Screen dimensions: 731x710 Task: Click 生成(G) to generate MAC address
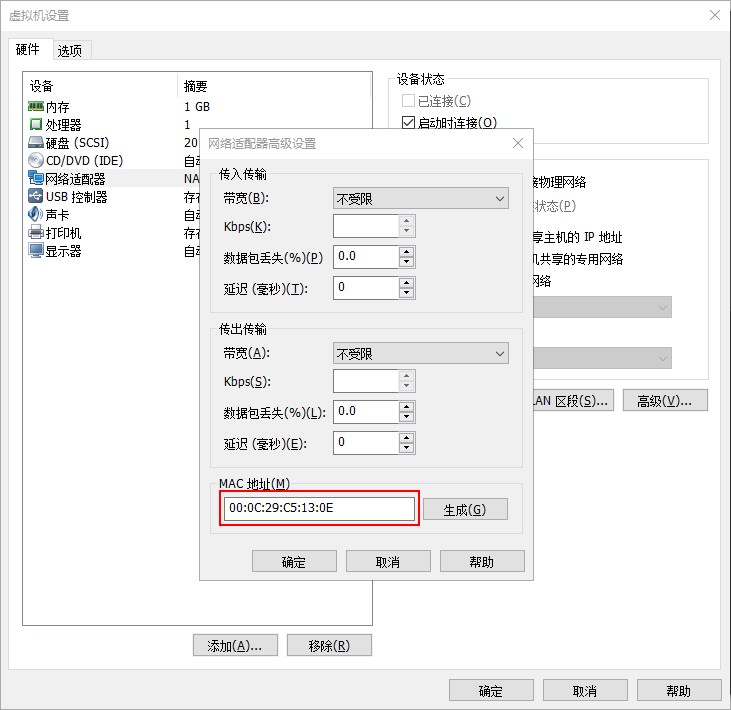click(465, 509)
